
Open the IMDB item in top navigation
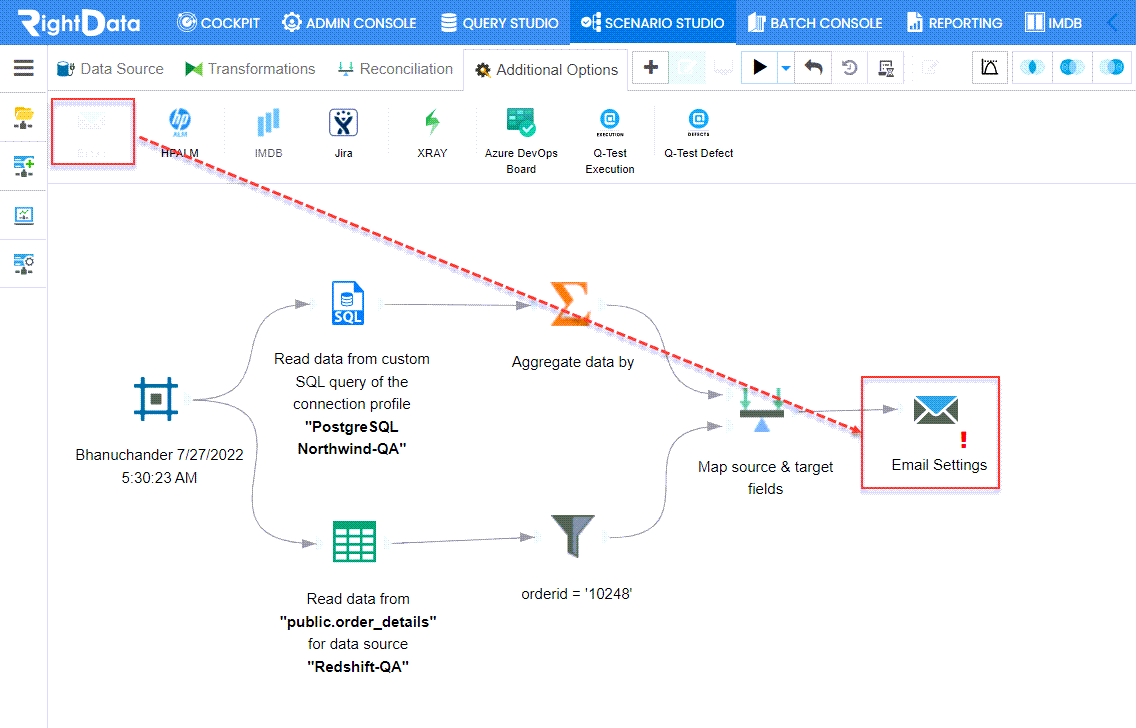[1053, 22]
